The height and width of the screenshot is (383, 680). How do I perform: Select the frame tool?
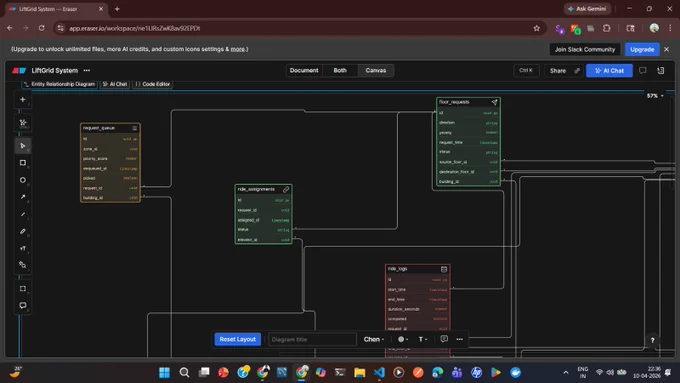[23, 288]
